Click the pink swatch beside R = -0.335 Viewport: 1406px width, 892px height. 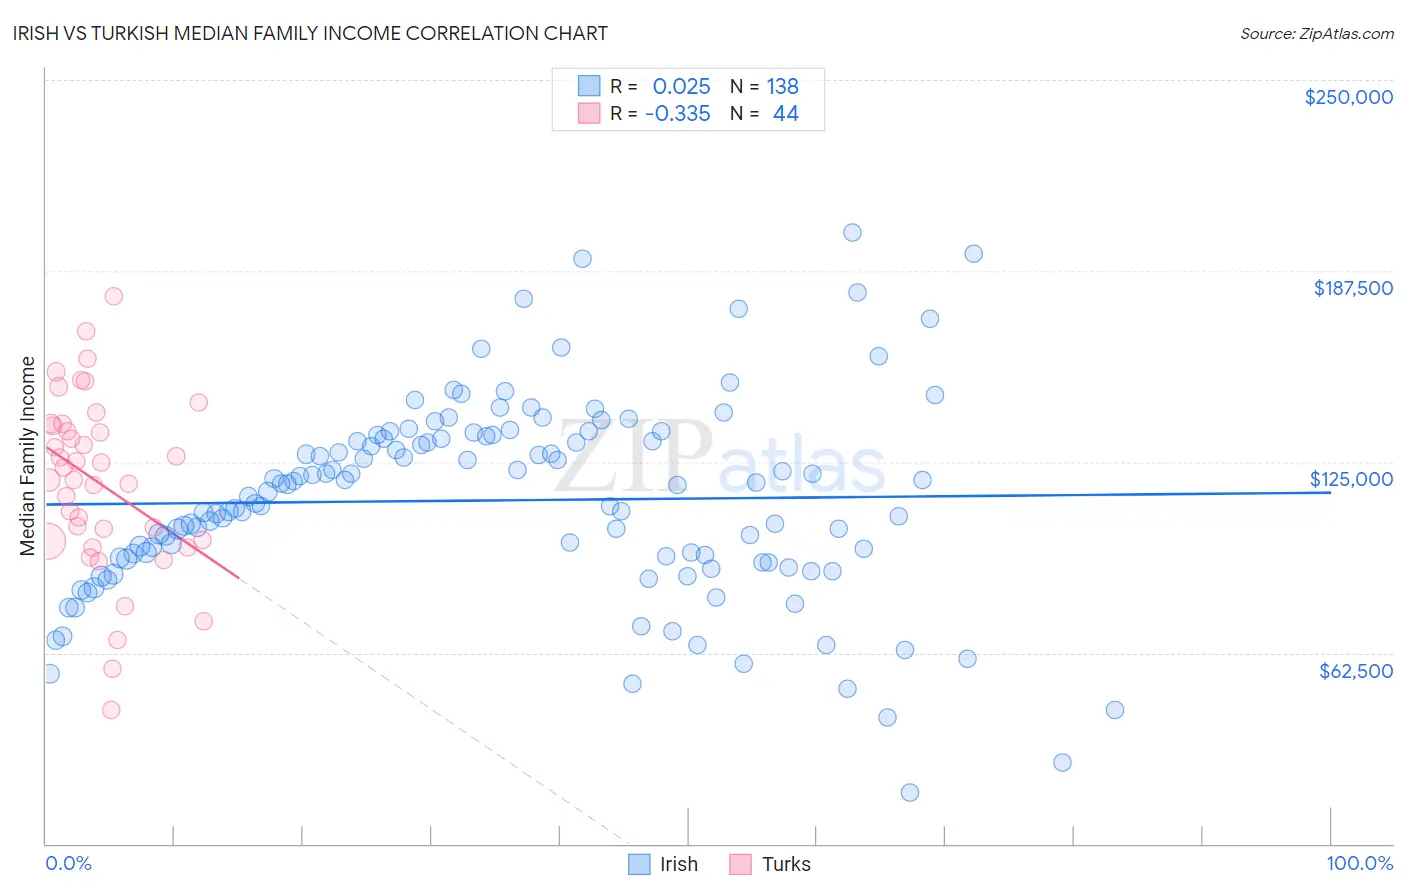click(589, 113)
